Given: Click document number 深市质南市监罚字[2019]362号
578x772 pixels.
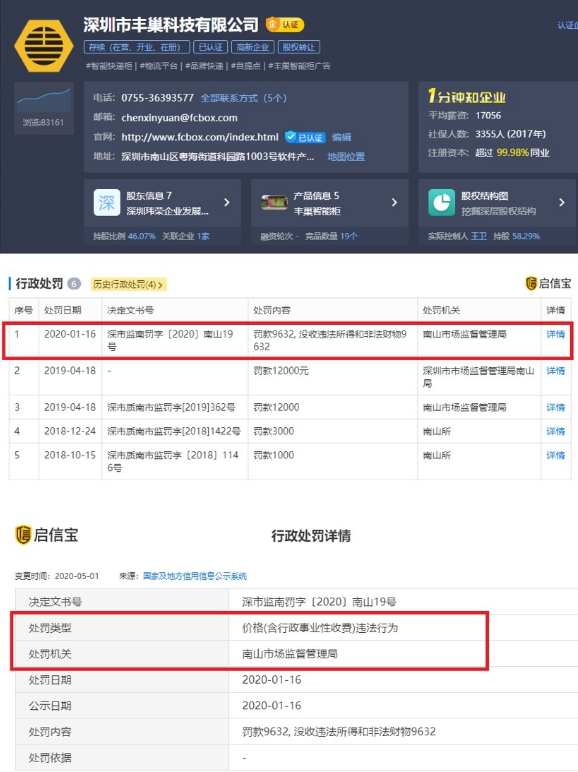Looking at the screenshot, I should 171,407.
